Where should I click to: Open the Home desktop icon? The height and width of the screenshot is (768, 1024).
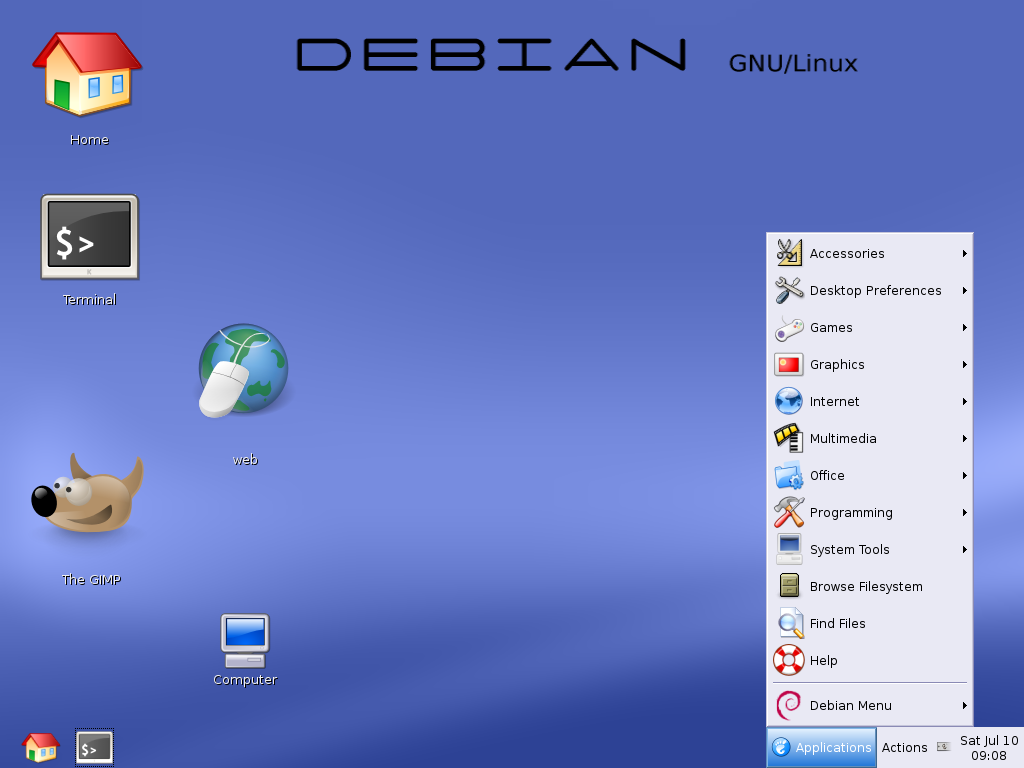(88, 74)
